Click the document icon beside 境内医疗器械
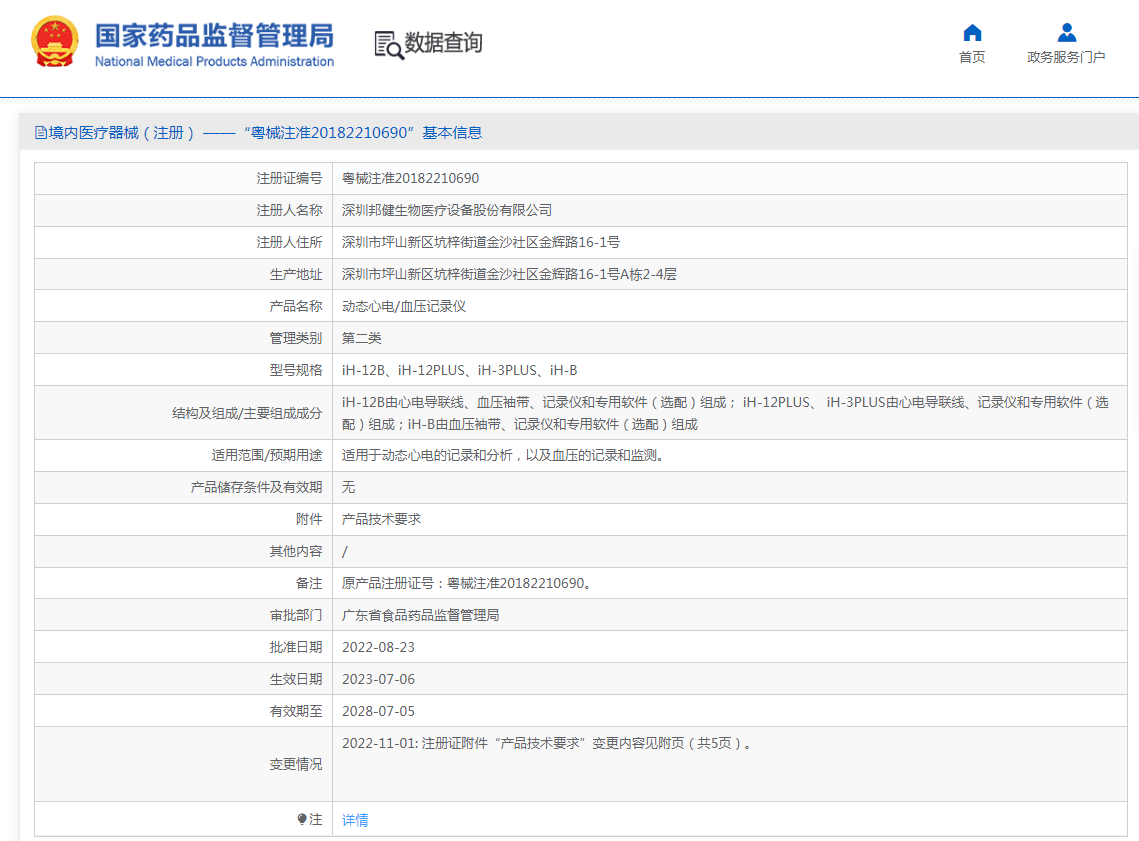 click(x=41, y=132)
